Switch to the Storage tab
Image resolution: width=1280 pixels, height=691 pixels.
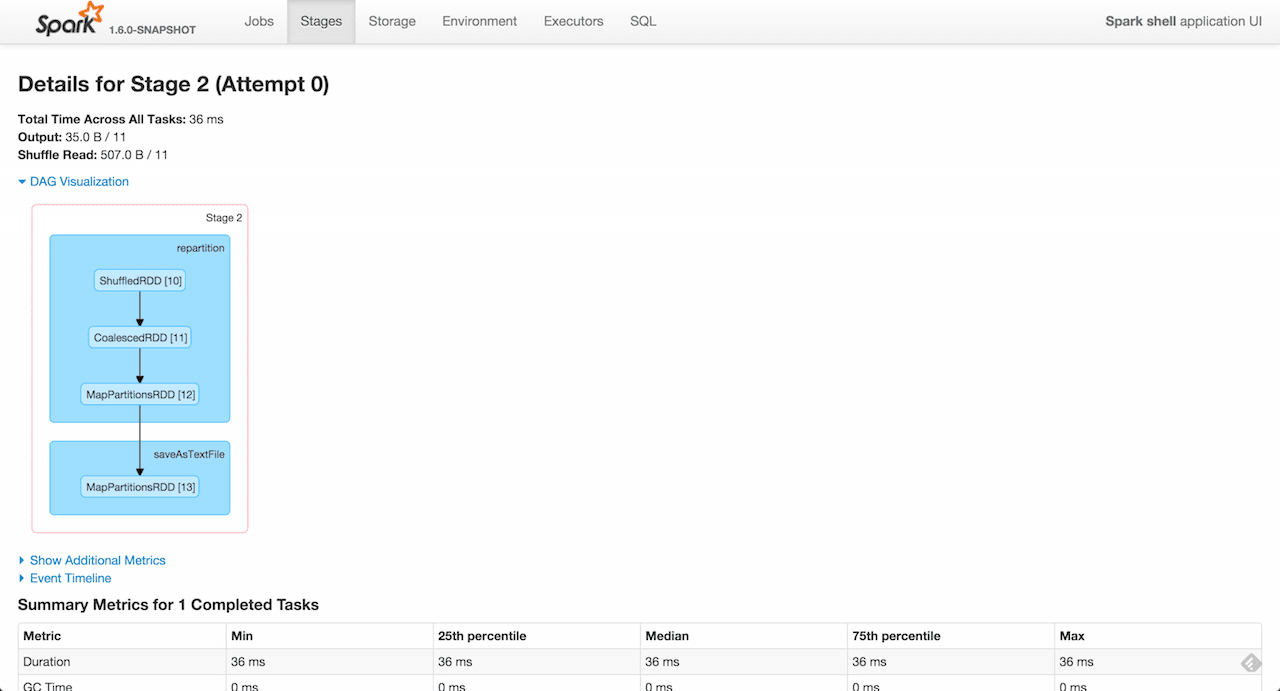click(x=392, y=21)
